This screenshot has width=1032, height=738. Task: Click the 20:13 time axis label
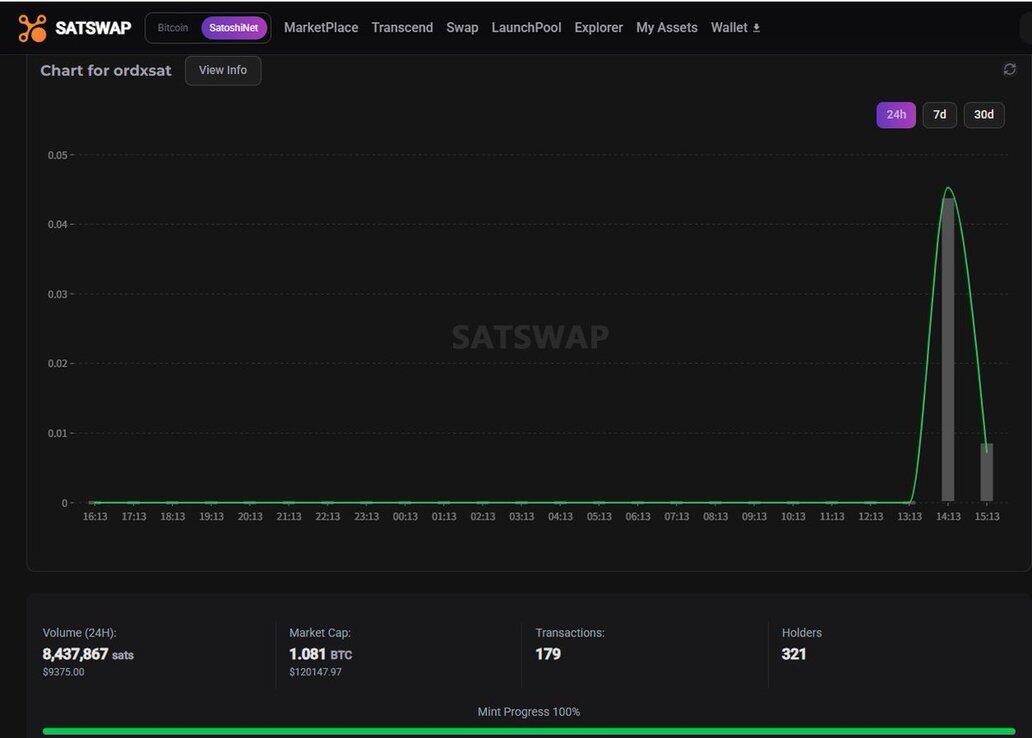tap(250, 517)
